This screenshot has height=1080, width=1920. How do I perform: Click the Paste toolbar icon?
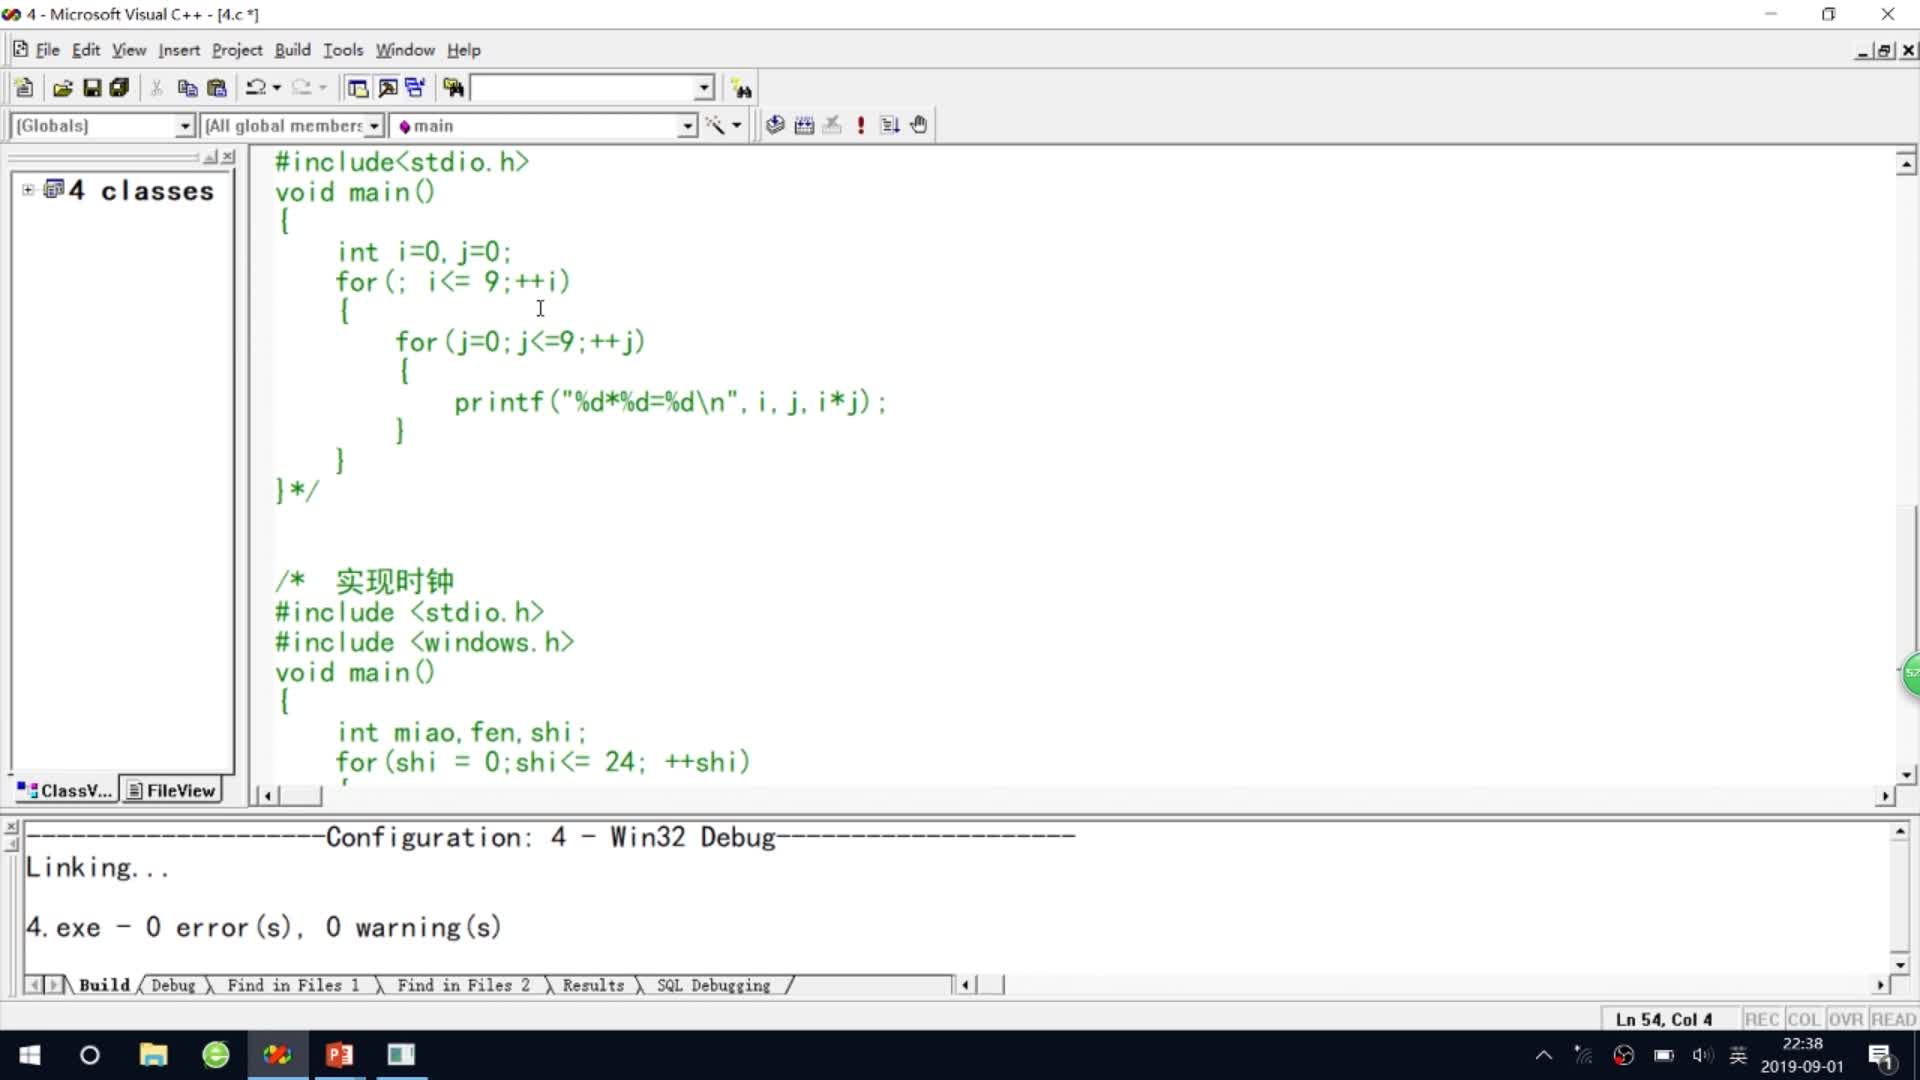tap(217, 88)
